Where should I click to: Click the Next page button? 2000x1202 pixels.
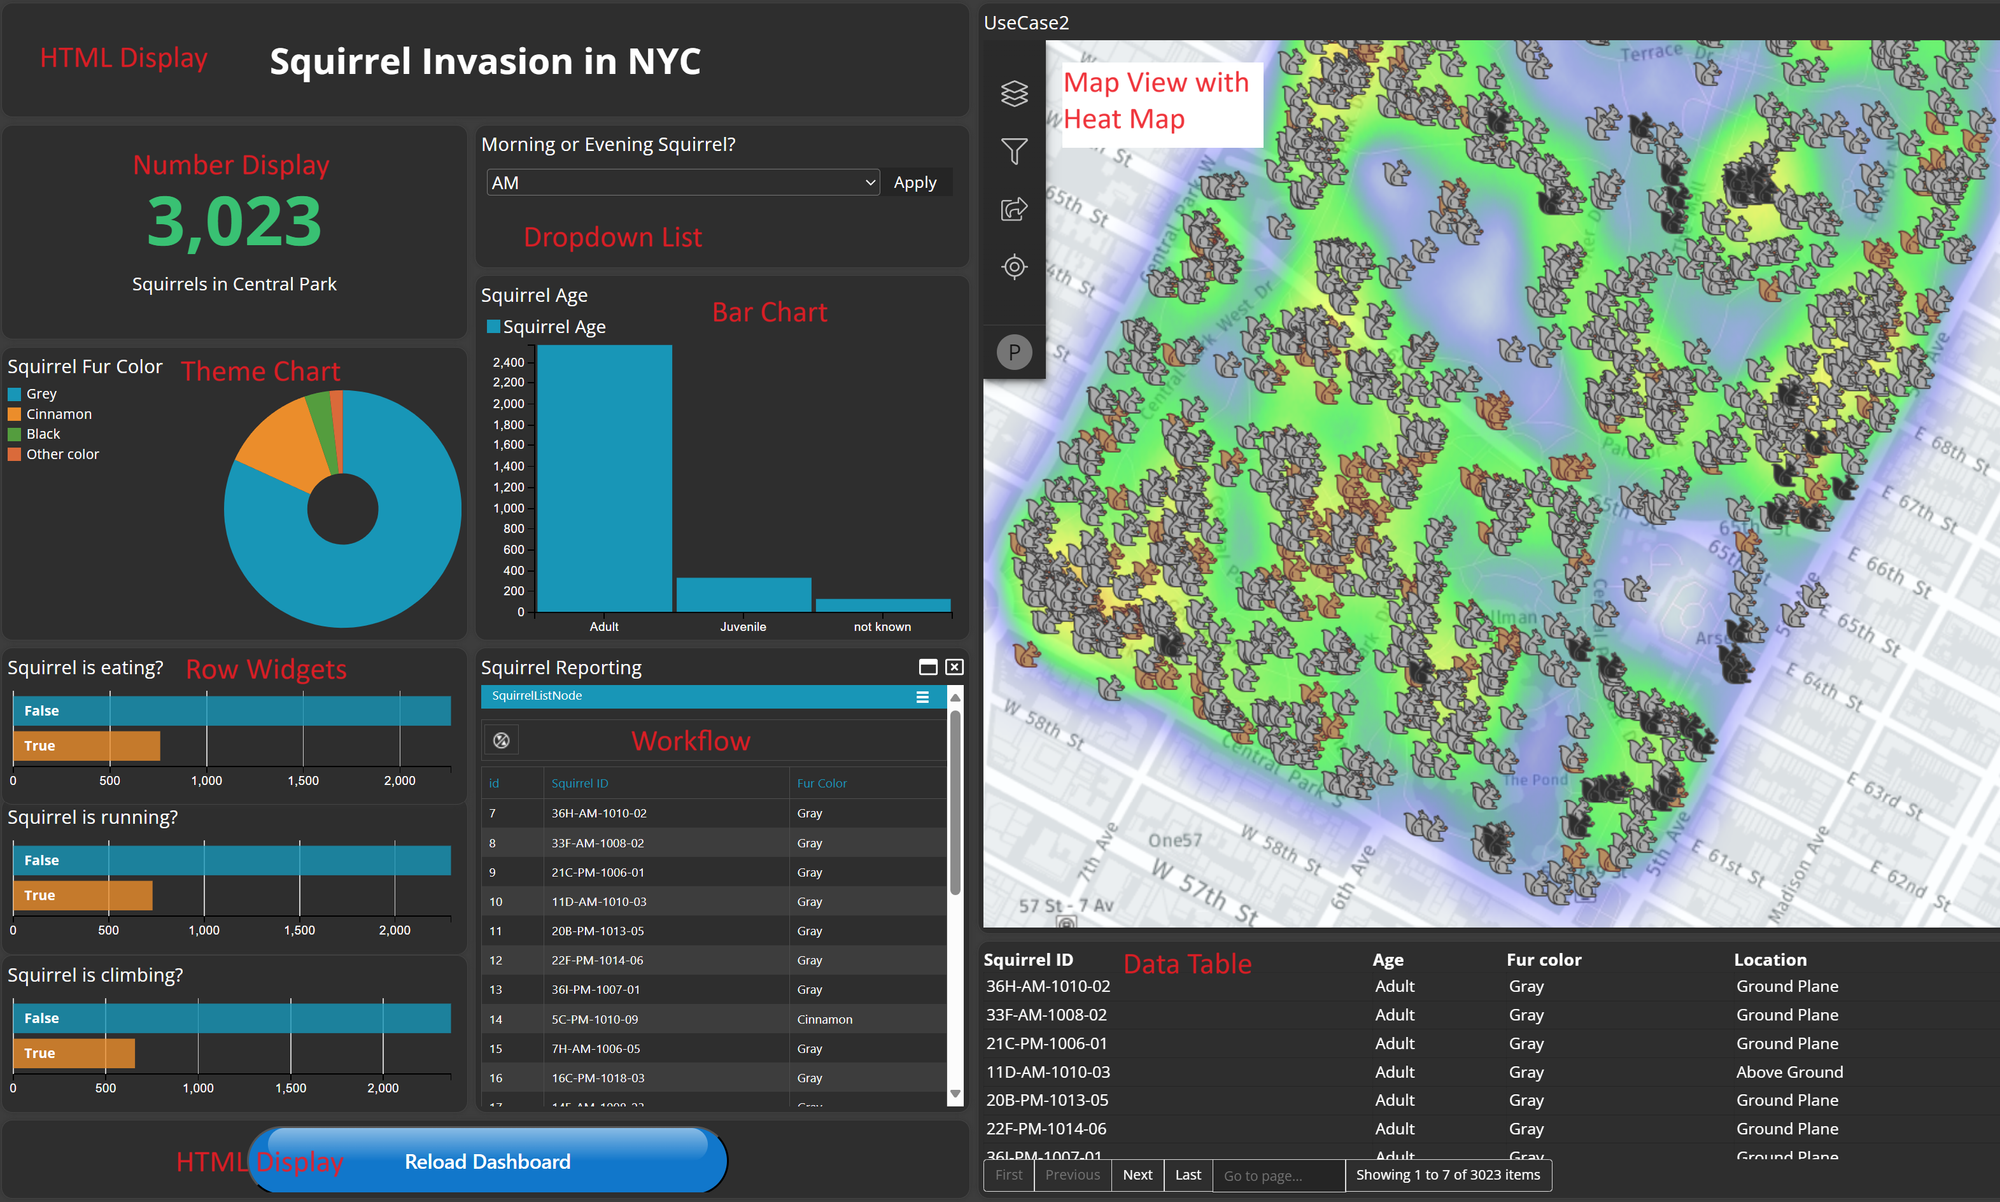click(1137, 1175)
